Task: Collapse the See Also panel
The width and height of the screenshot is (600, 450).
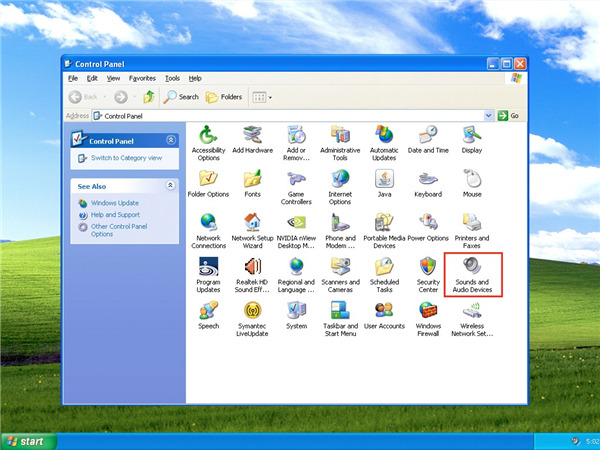Action: point(170,186)
